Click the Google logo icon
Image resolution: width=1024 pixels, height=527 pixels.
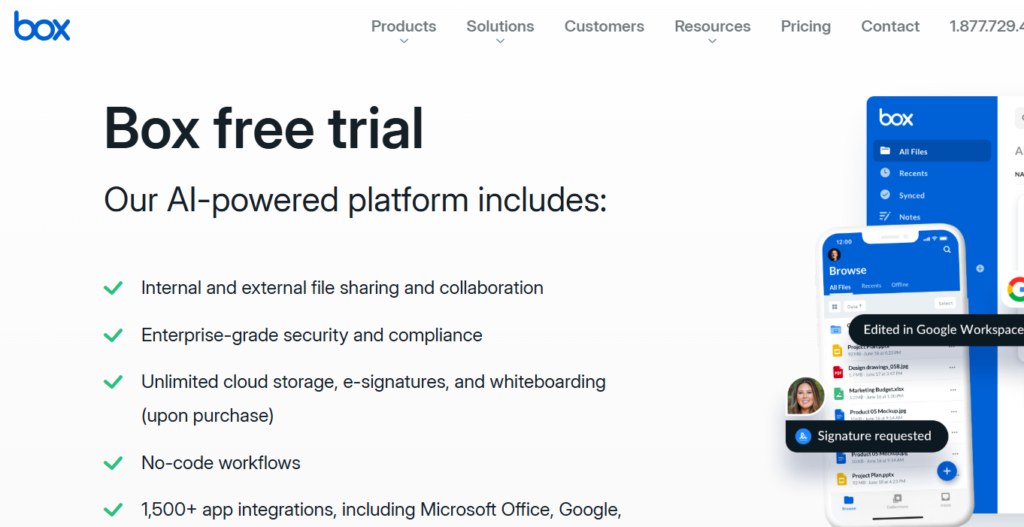[1015, 290]
